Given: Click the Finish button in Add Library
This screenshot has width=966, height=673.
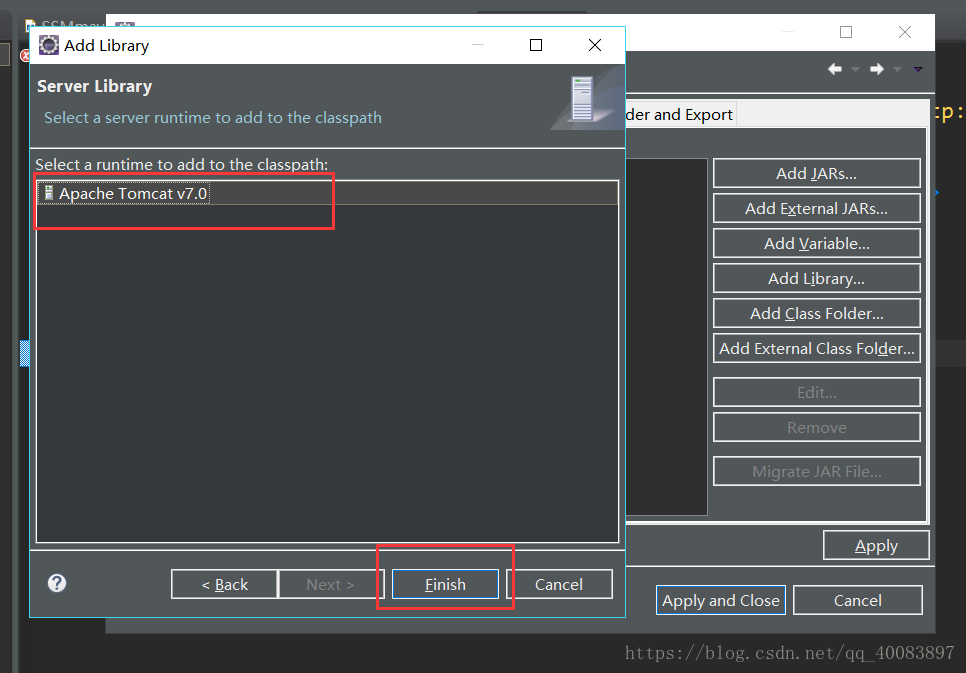Looking at the screenshot, I should [445, 584].
